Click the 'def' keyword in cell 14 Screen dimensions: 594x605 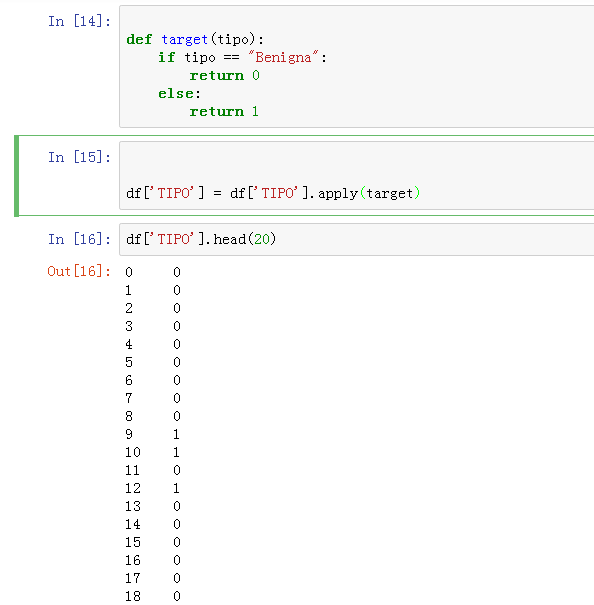point(139,39)
